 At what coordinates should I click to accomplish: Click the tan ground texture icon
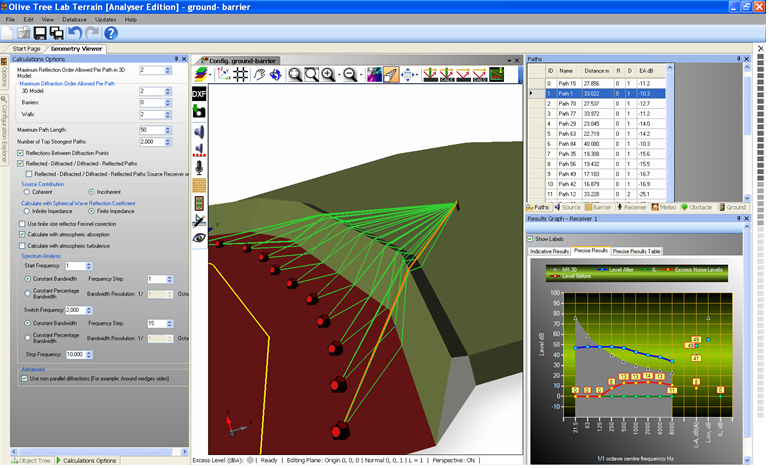pos(199,185)
